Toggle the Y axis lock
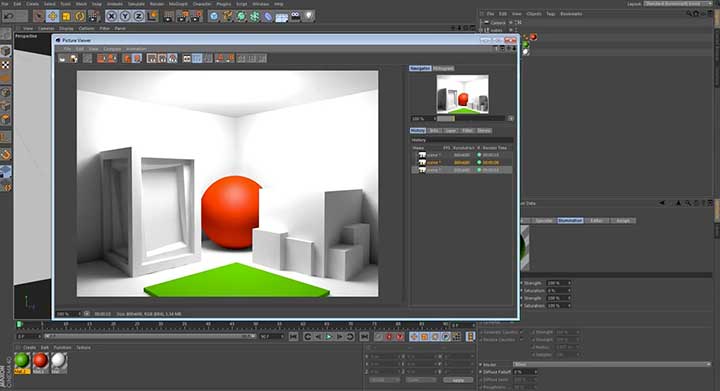This screenshot has width=720, height=391. click(x=125, y=17)
